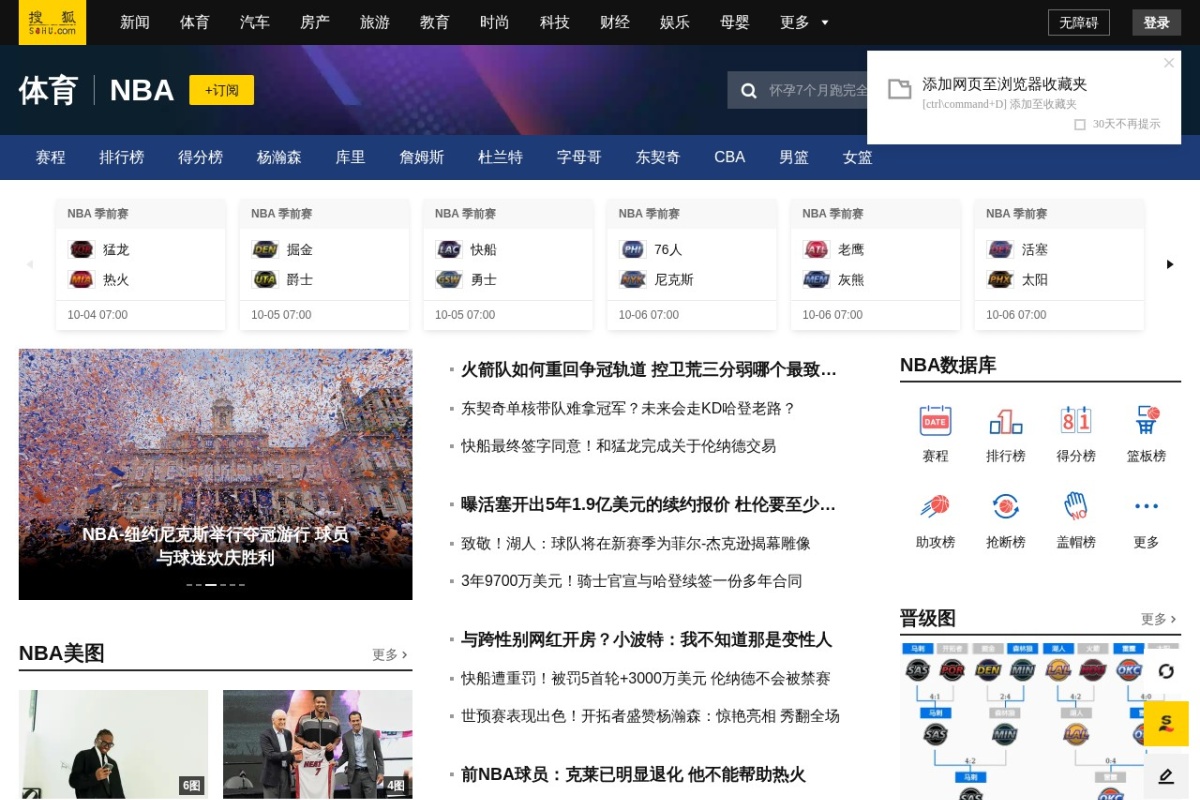Open the NBA section title link
The width and height of the screenshot is (1200, 800).
(x=142, y=90)
